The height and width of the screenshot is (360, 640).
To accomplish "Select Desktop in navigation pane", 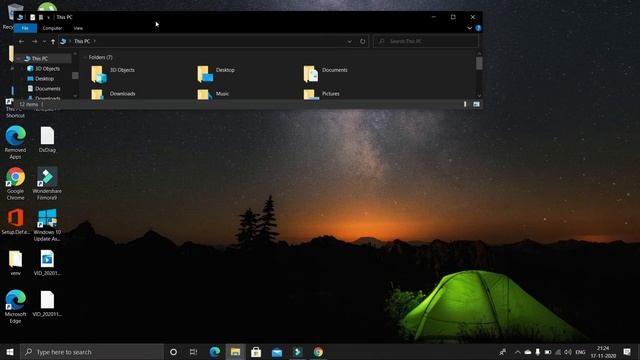I will pyautogui.click(x=40, y=78).
